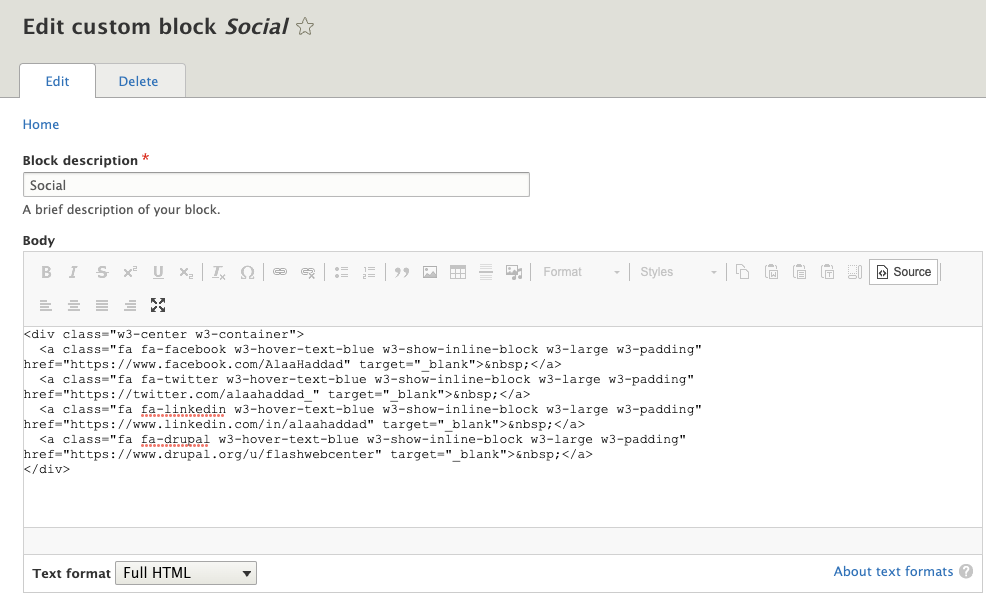Toggle subscript formatting
Viewport: 986px width, 598px height.
(185, 272)
